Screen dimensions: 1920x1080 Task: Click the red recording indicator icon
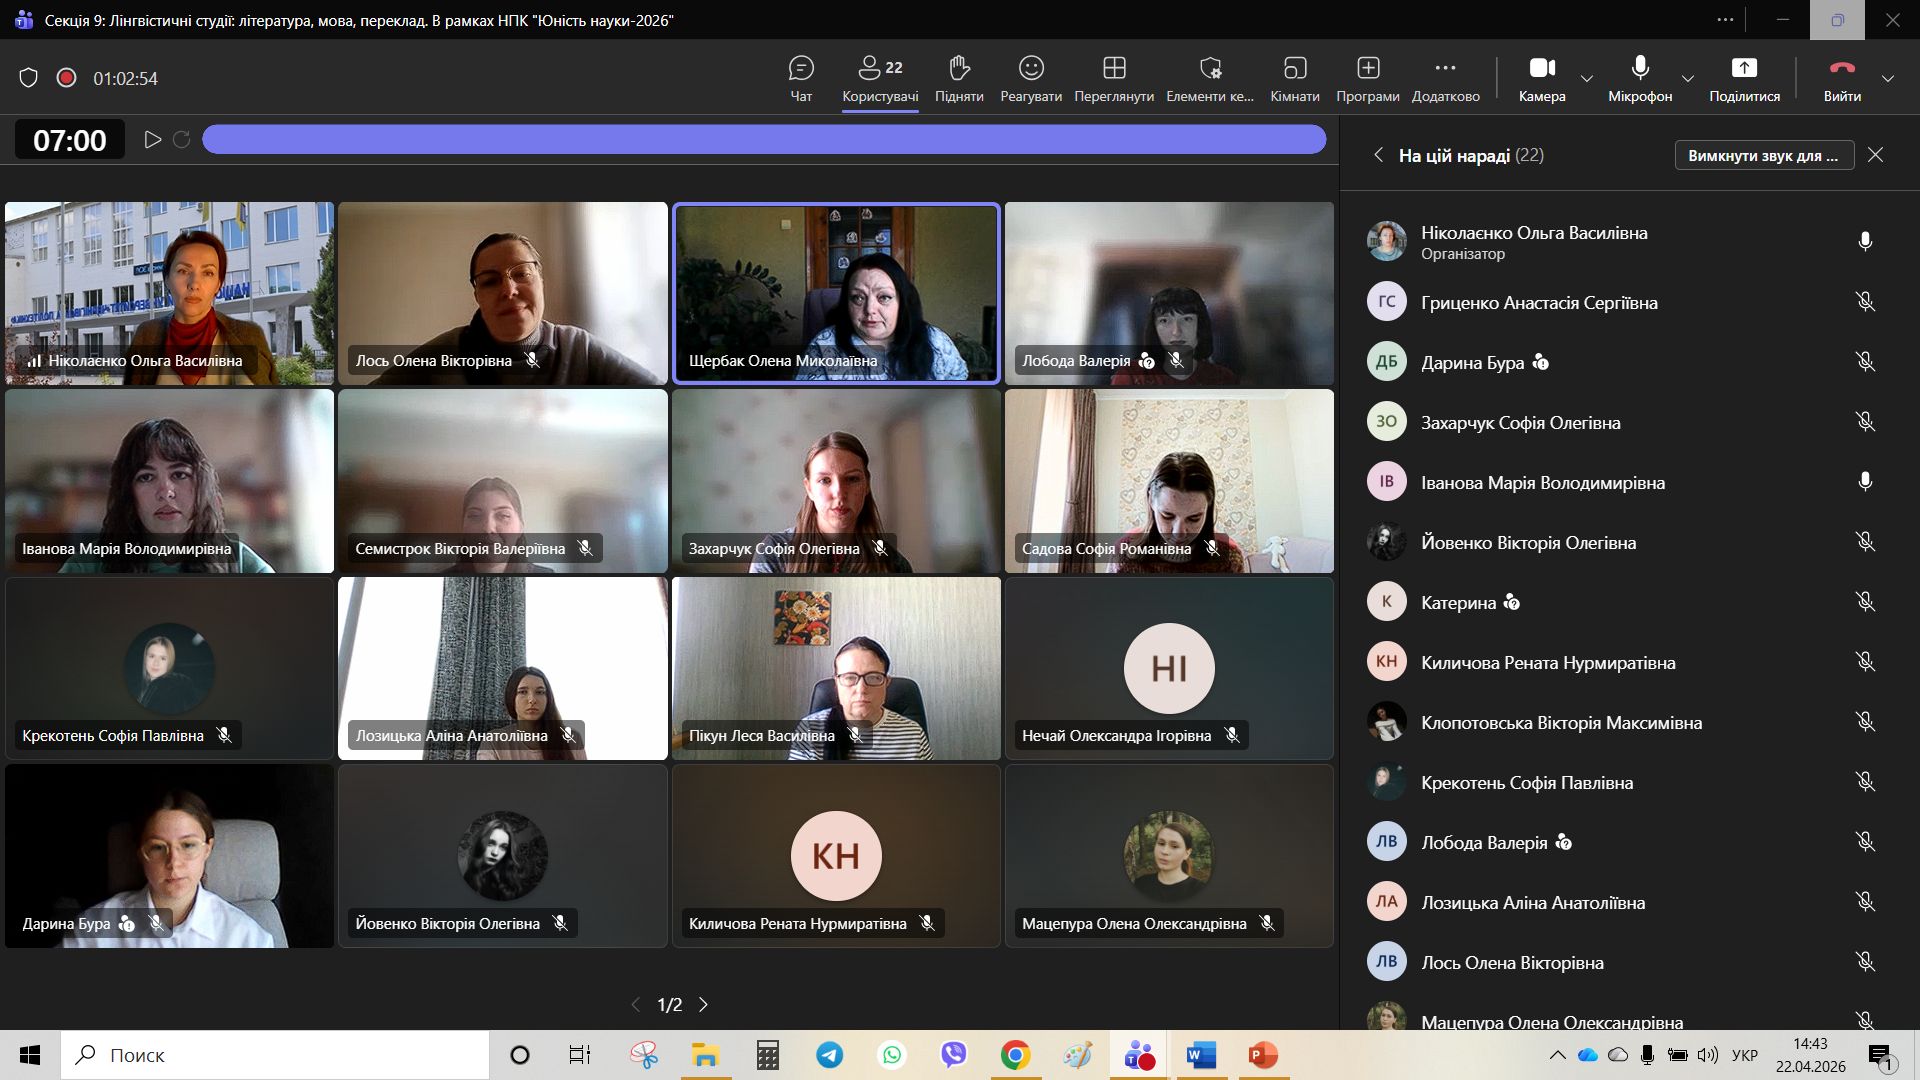pyautogui.click(x=66, y=78)
